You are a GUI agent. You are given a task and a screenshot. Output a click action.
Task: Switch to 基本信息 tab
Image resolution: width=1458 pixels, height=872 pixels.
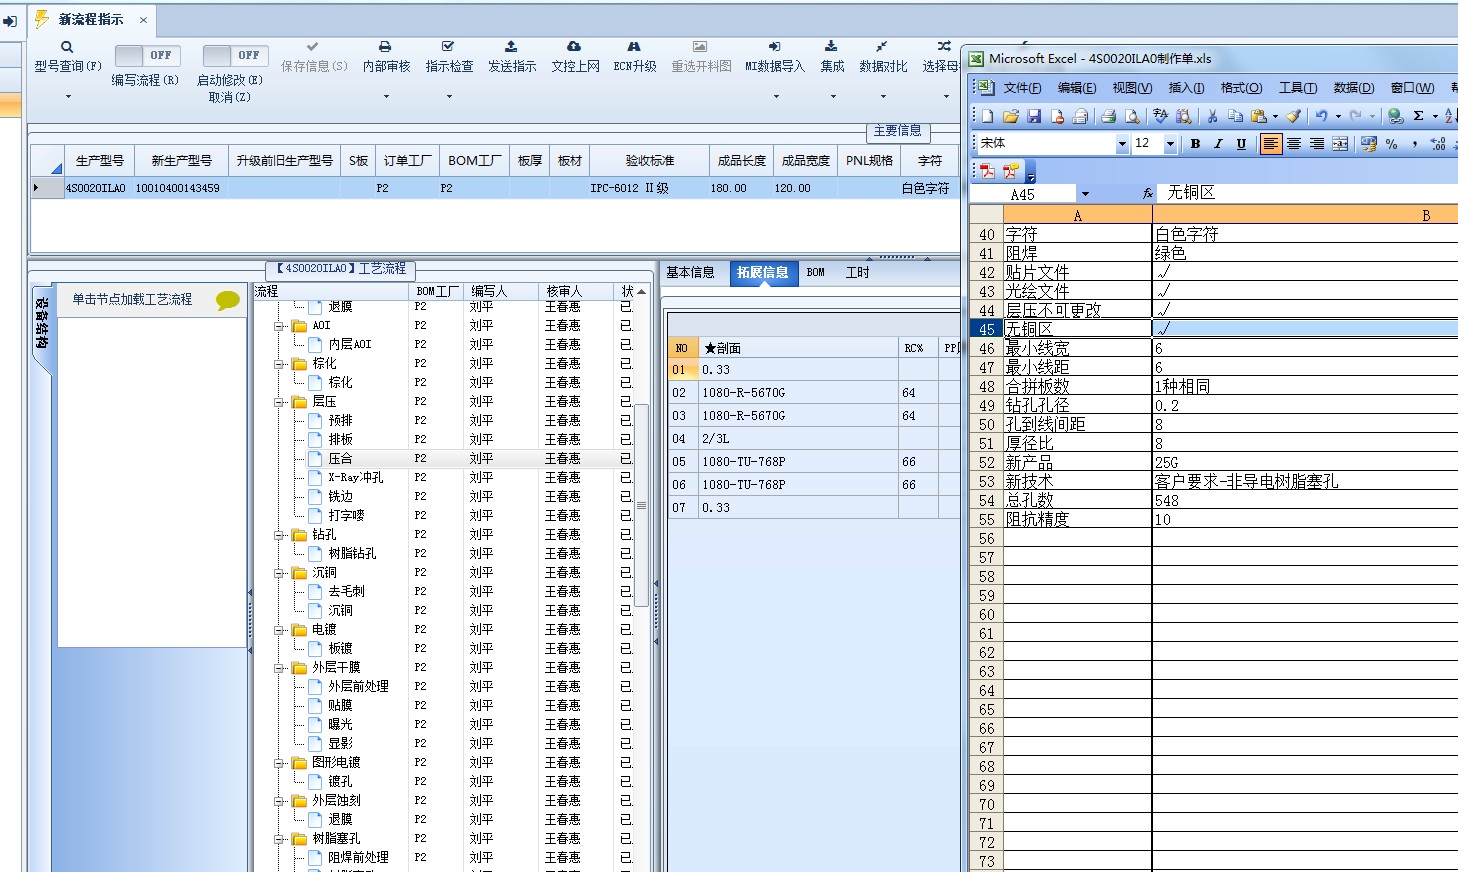[690, 272]
